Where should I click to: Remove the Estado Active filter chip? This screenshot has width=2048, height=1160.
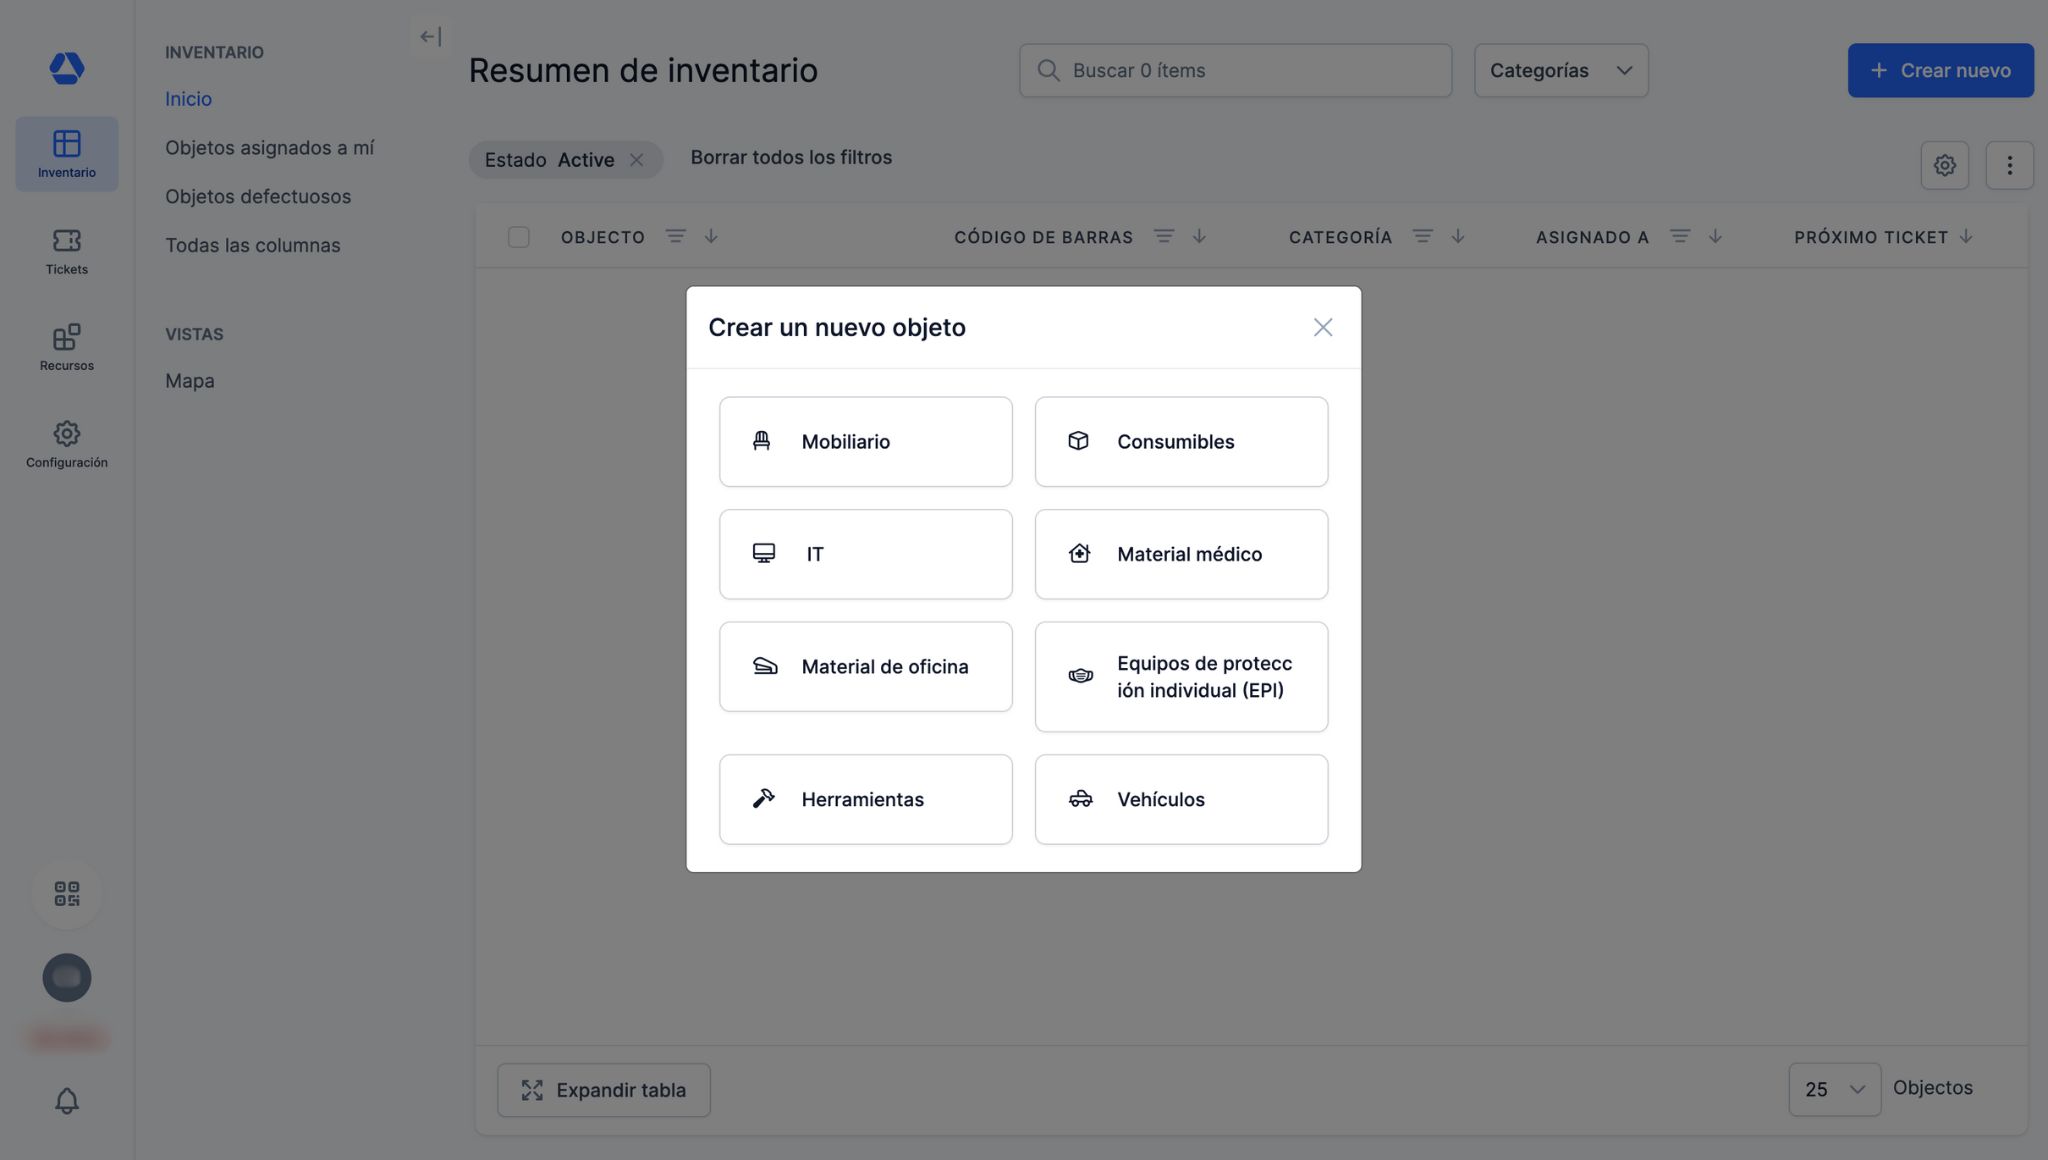636,160
